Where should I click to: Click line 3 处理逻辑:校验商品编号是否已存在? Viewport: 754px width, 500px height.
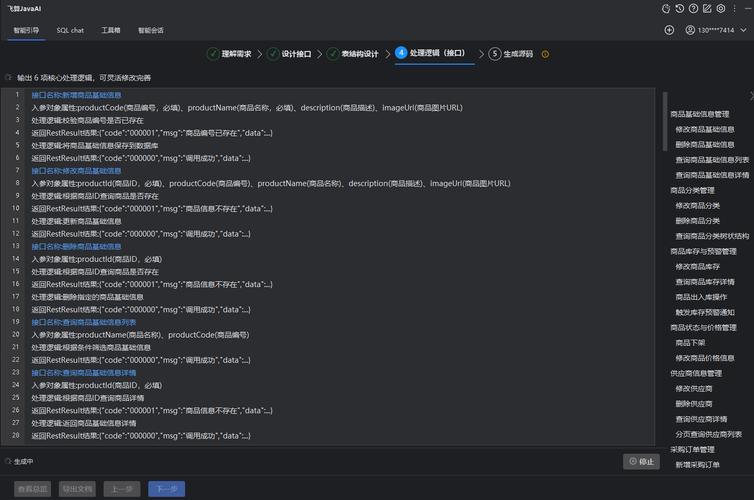click(88, 120)
